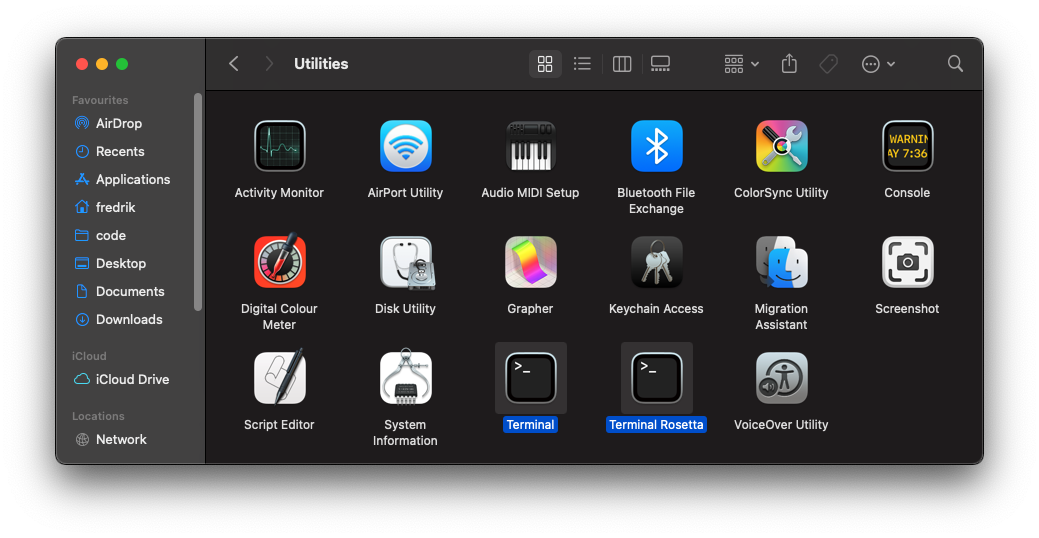Switch to list view

[582, 64]
